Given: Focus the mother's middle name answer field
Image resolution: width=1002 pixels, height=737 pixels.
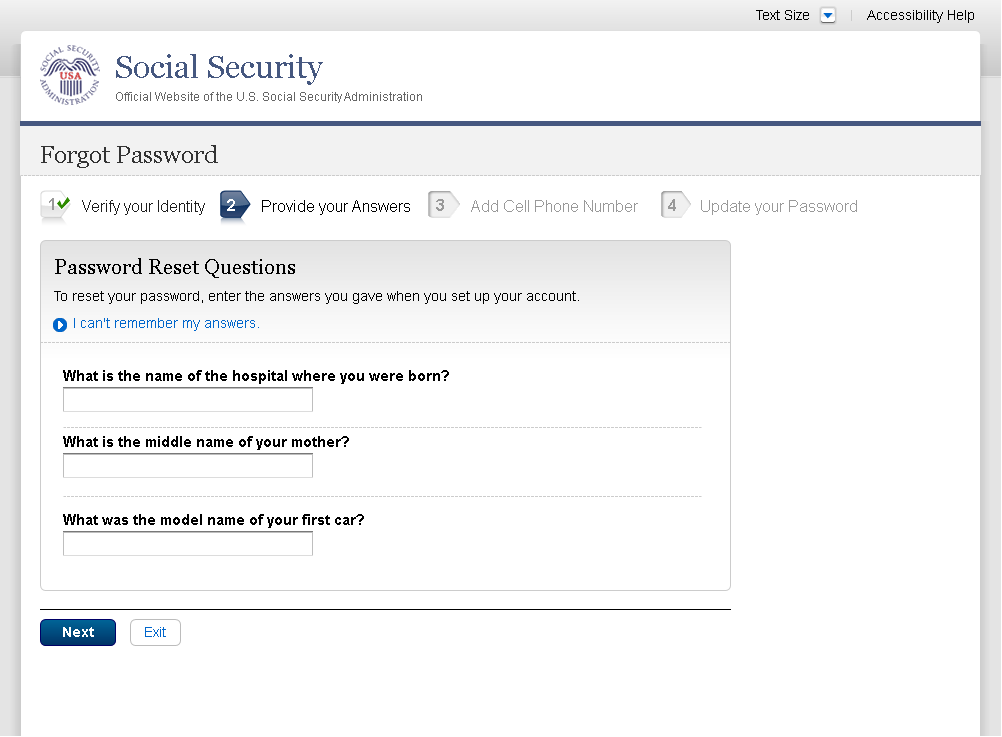Looking at the screenshot, I should click(x=188, y=466).
